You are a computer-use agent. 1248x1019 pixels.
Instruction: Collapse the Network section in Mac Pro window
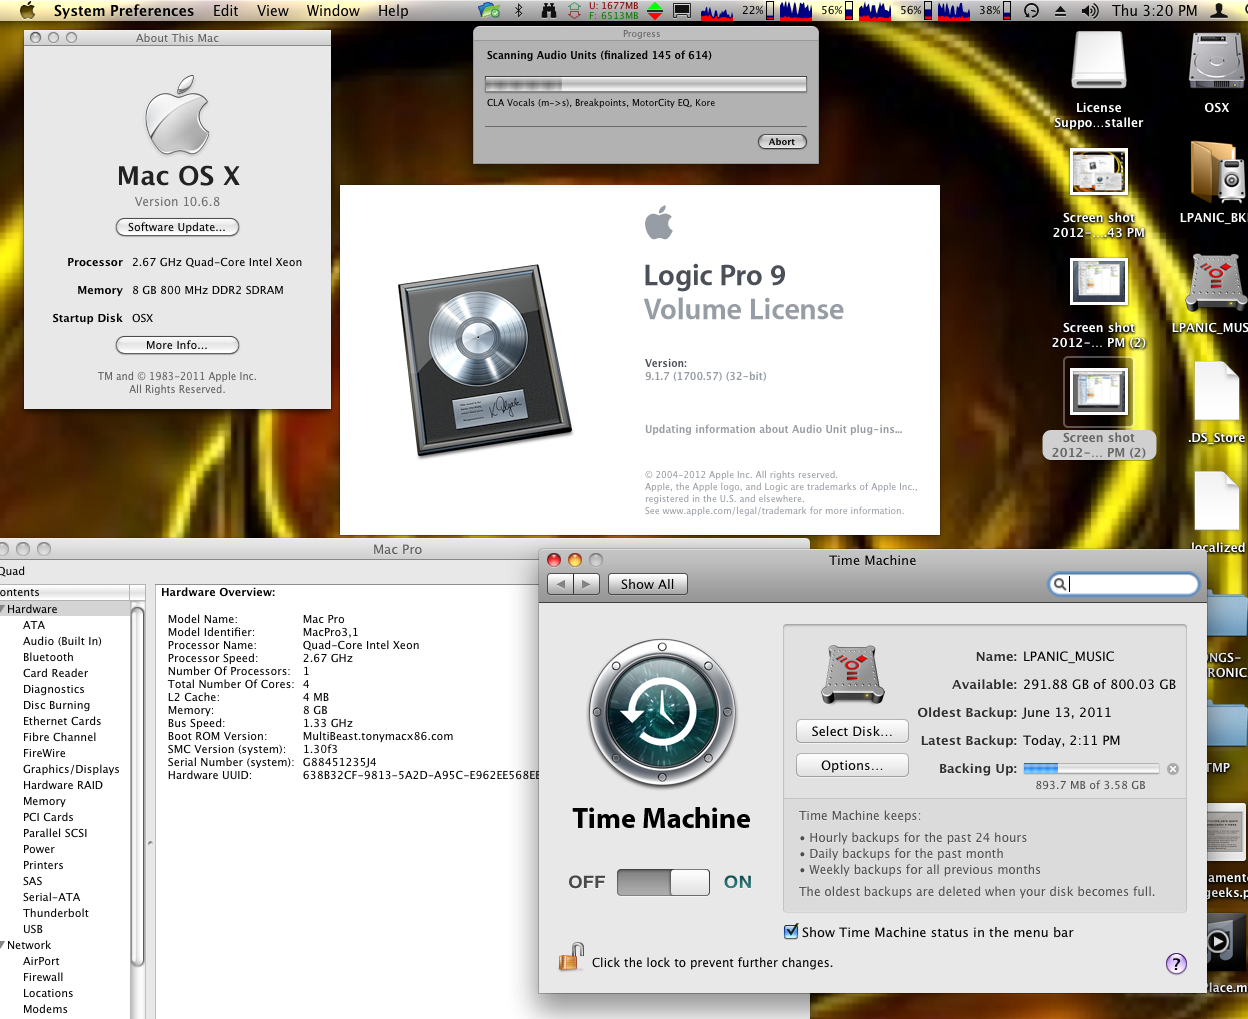coord(3,945)
